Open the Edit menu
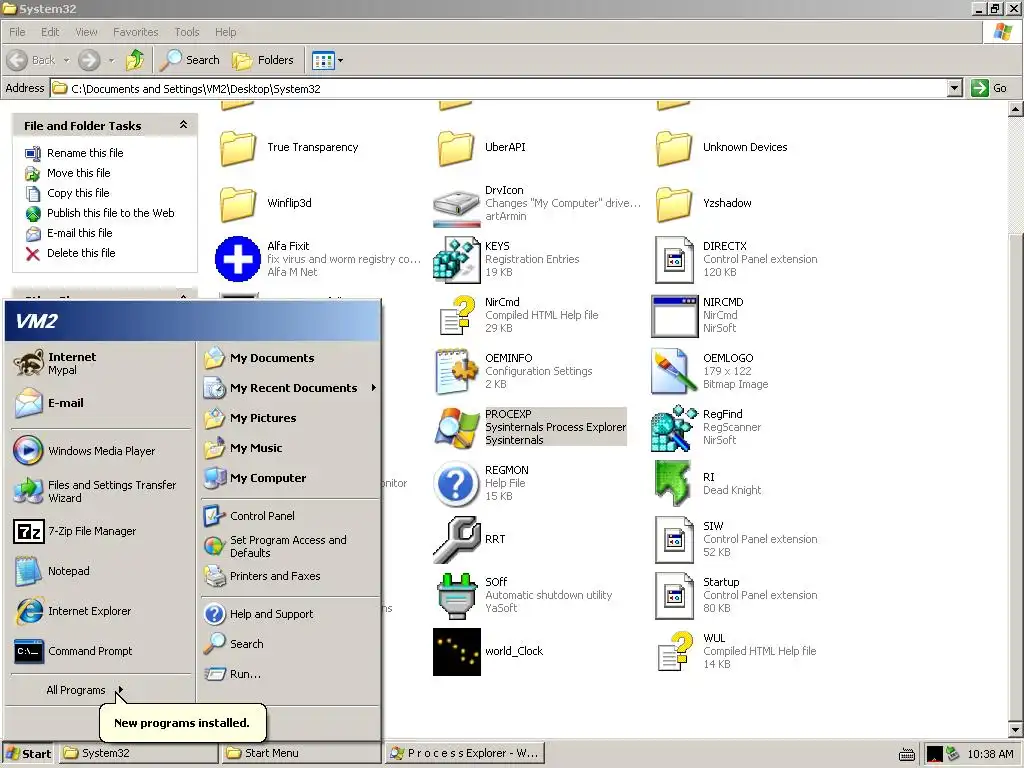 [50, 32]
